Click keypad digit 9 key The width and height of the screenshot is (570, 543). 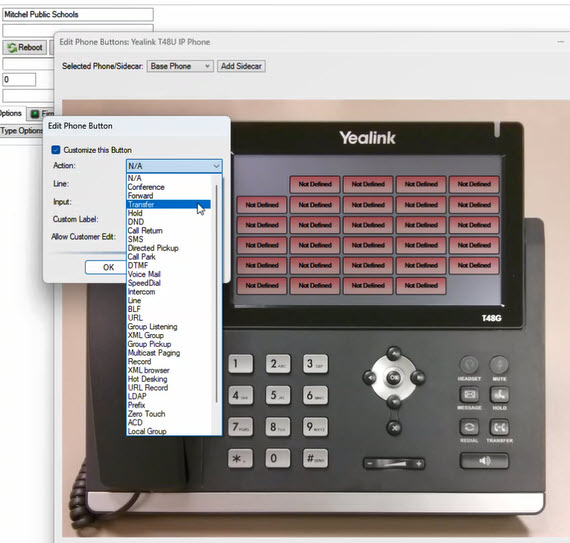315,426
